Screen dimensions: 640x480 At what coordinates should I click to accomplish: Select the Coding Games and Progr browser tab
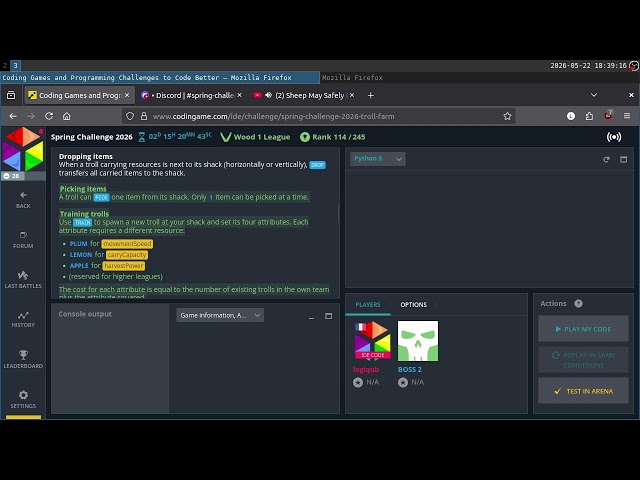pyautogui.click(x=79, y=95)
